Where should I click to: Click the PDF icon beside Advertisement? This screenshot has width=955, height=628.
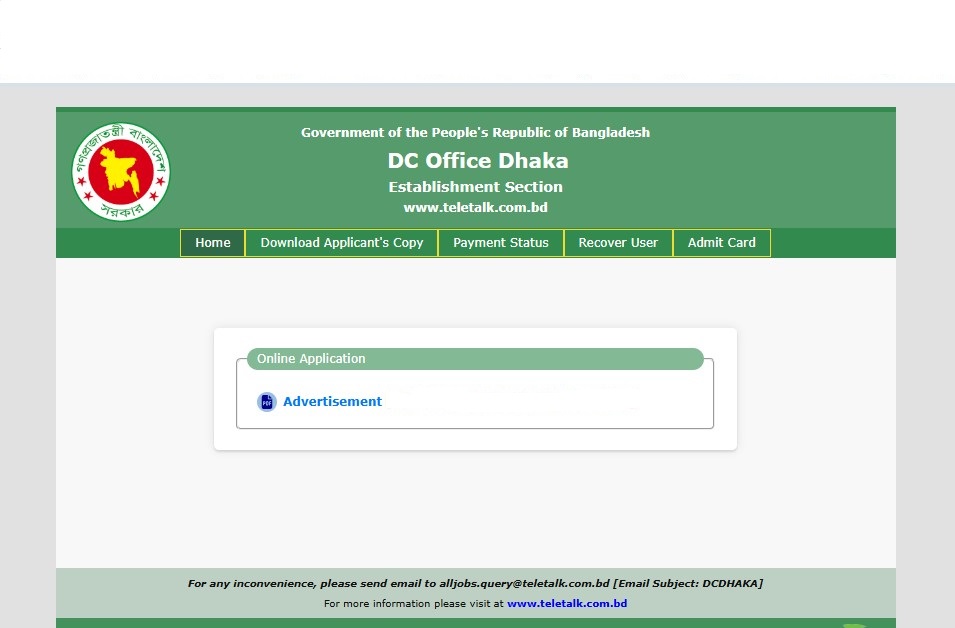click(x=266, y=402)
